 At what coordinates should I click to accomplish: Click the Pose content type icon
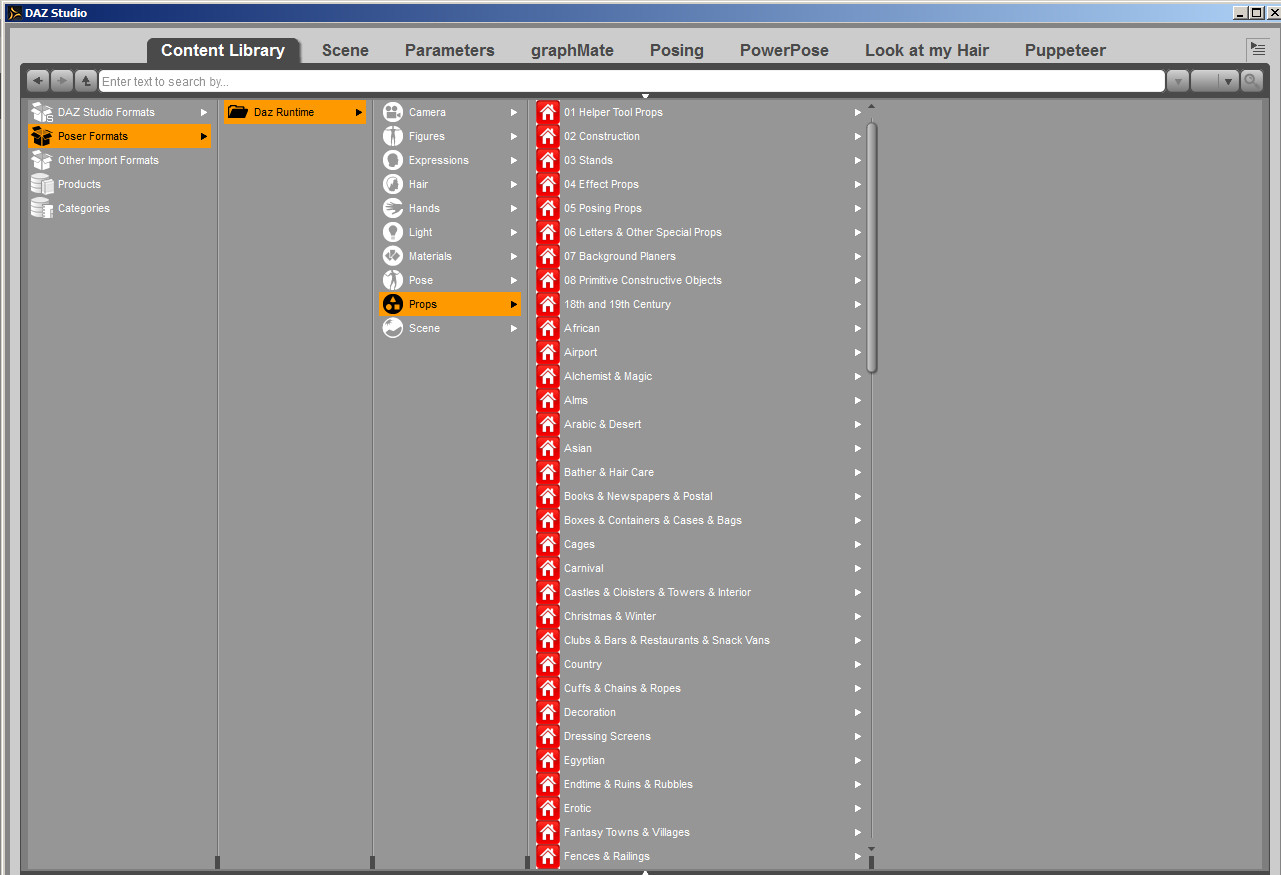tap(393, 280)
